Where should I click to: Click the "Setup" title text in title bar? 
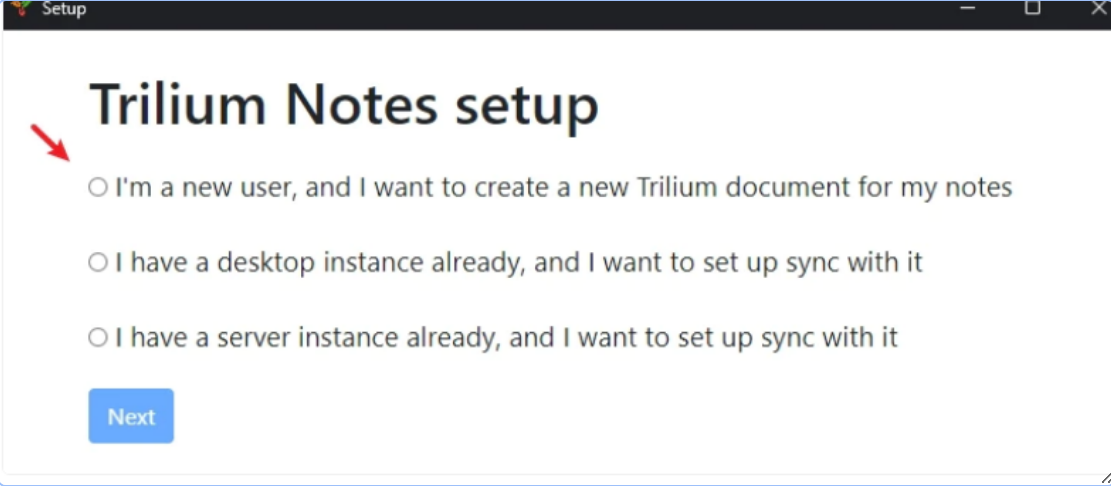64,9
